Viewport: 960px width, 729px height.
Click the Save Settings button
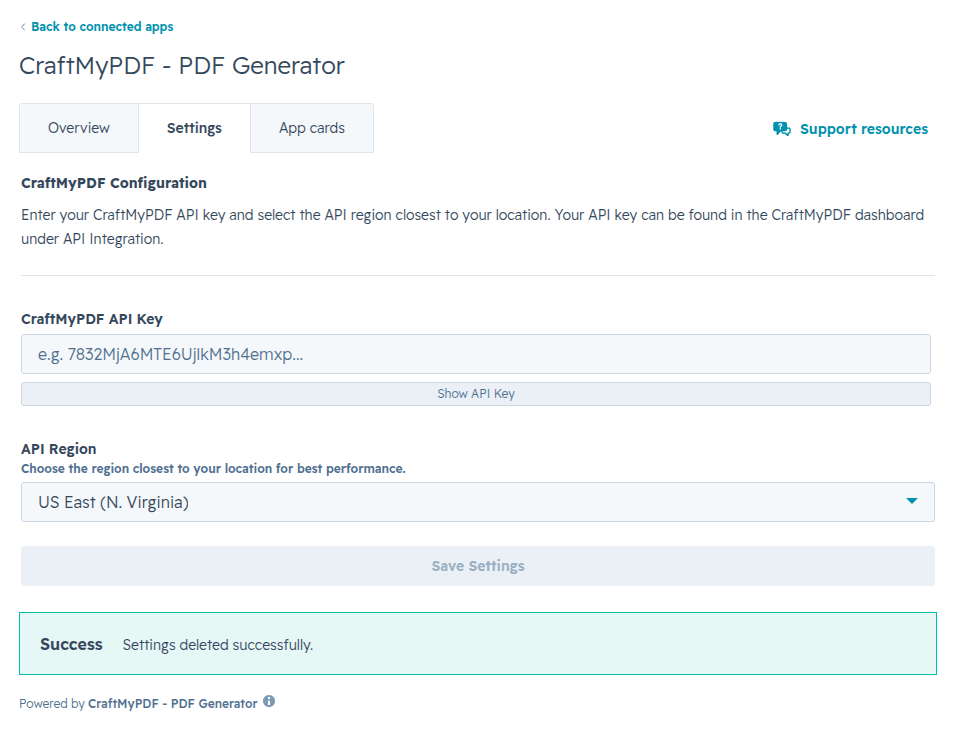click(478, 566)
